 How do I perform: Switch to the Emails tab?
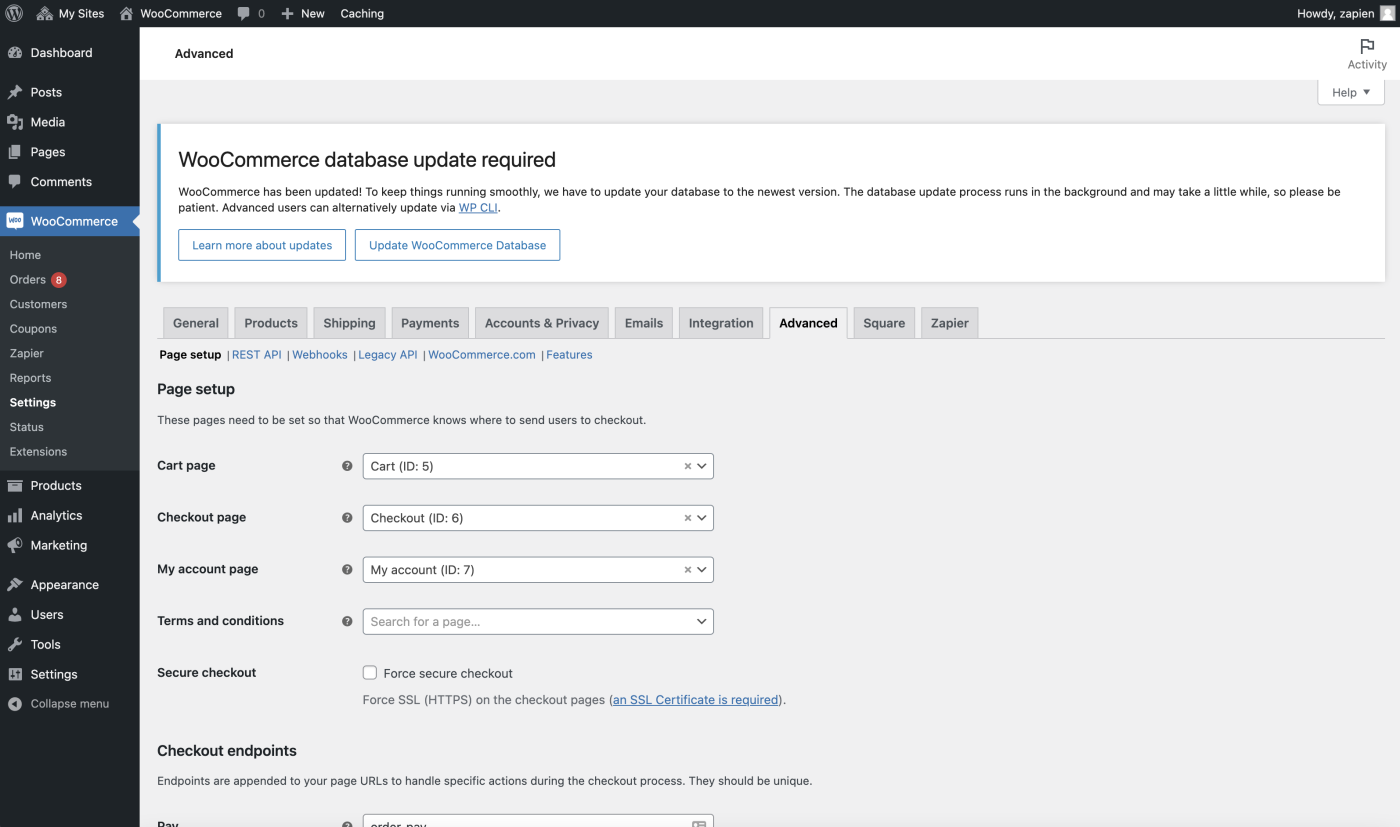coord(644,323)
